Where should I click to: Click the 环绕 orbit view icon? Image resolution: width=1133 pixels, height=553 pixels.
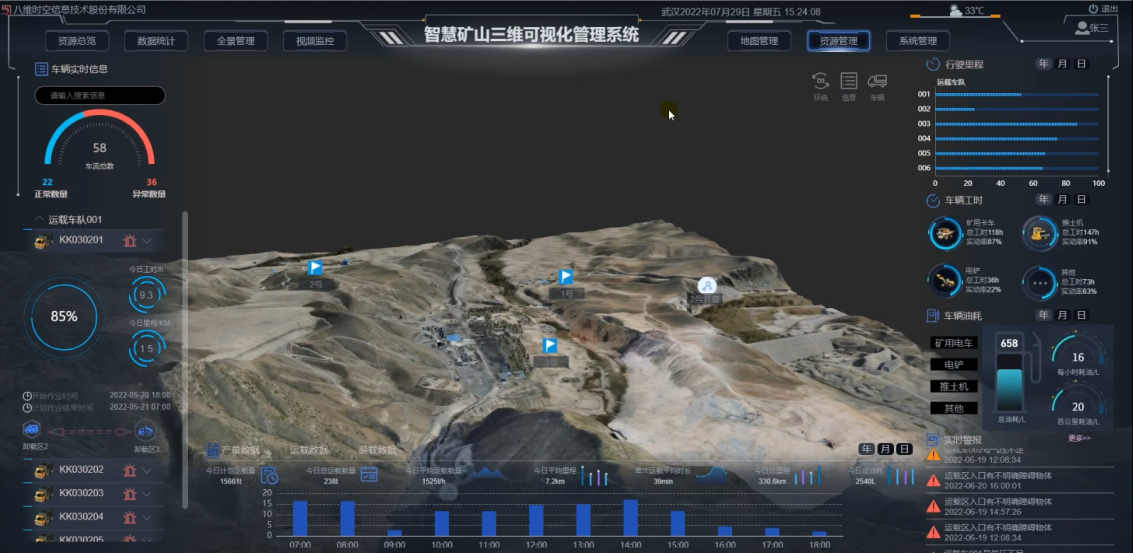tap(821, 82)
